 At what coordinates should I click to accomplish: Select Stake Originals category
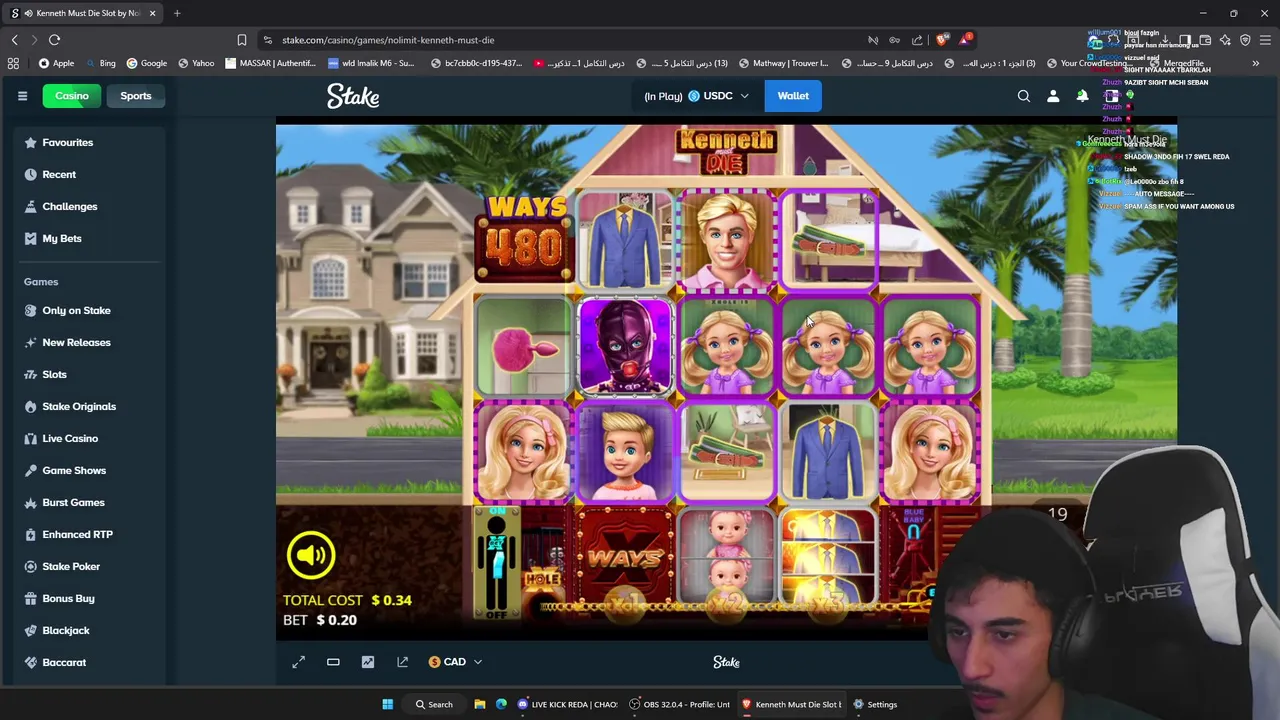coord(88,406)
